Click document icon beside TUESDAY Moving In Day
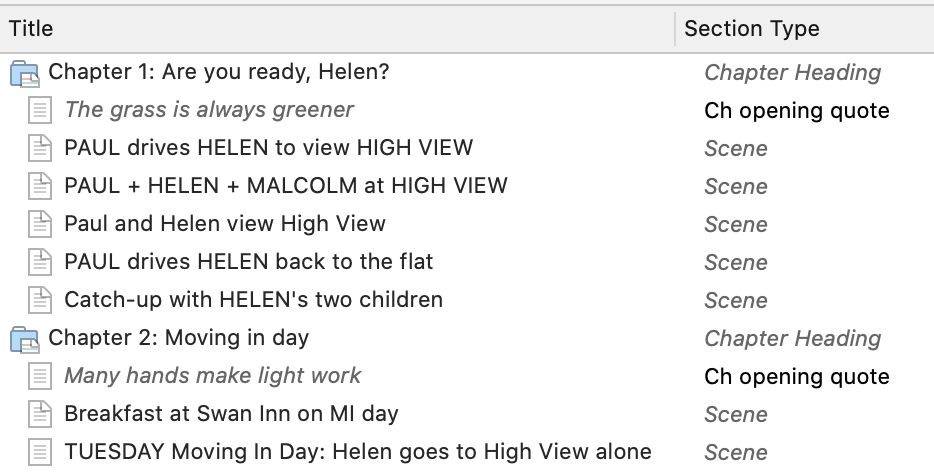Image resolution: width=934 pixels, height=476 pixels. tap(40, 452)
